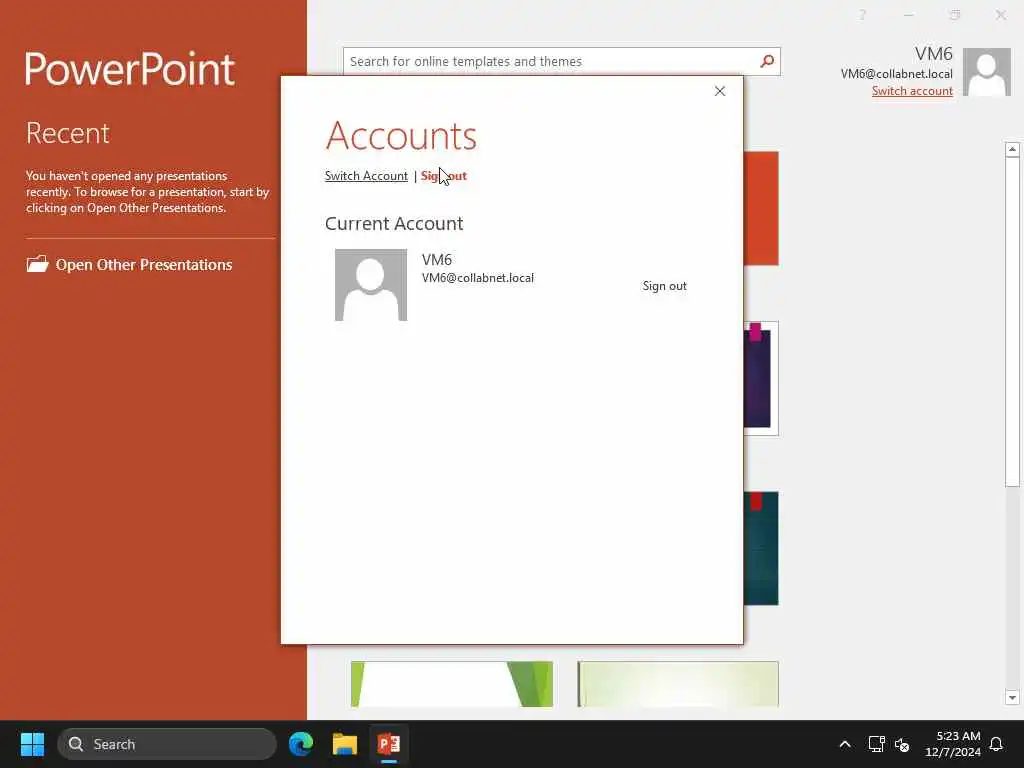This screenshot has width=1024, height=768.
Task: Open File Explorer from taskbar
Action: [x=345, y=744]
